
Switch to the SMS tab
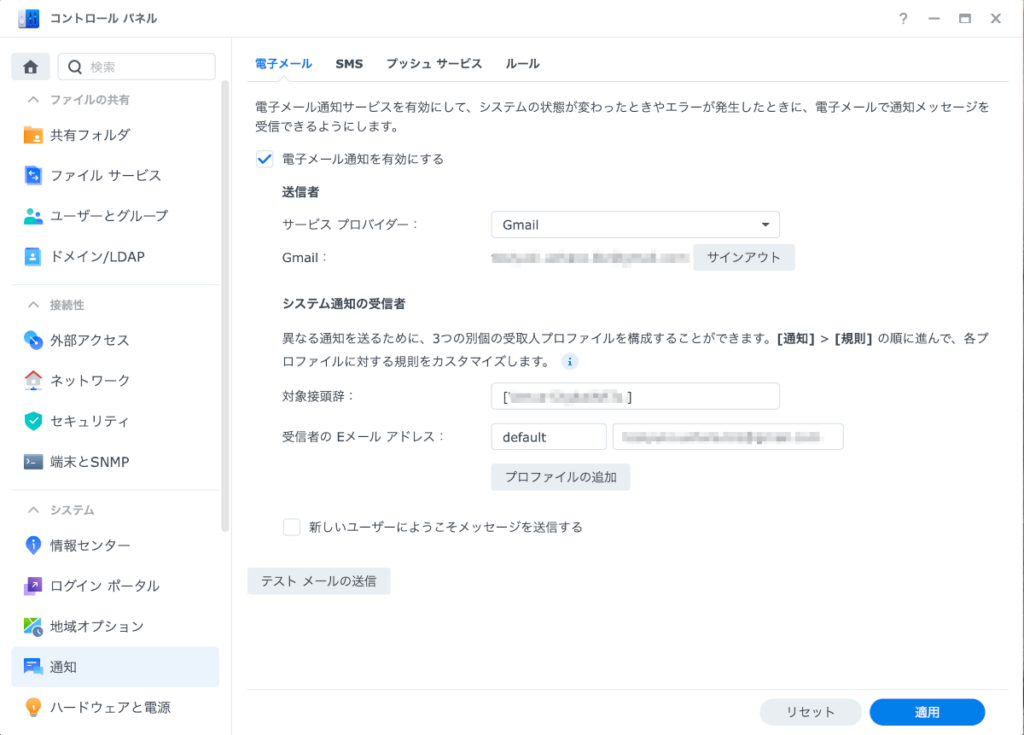pos(349,64)
